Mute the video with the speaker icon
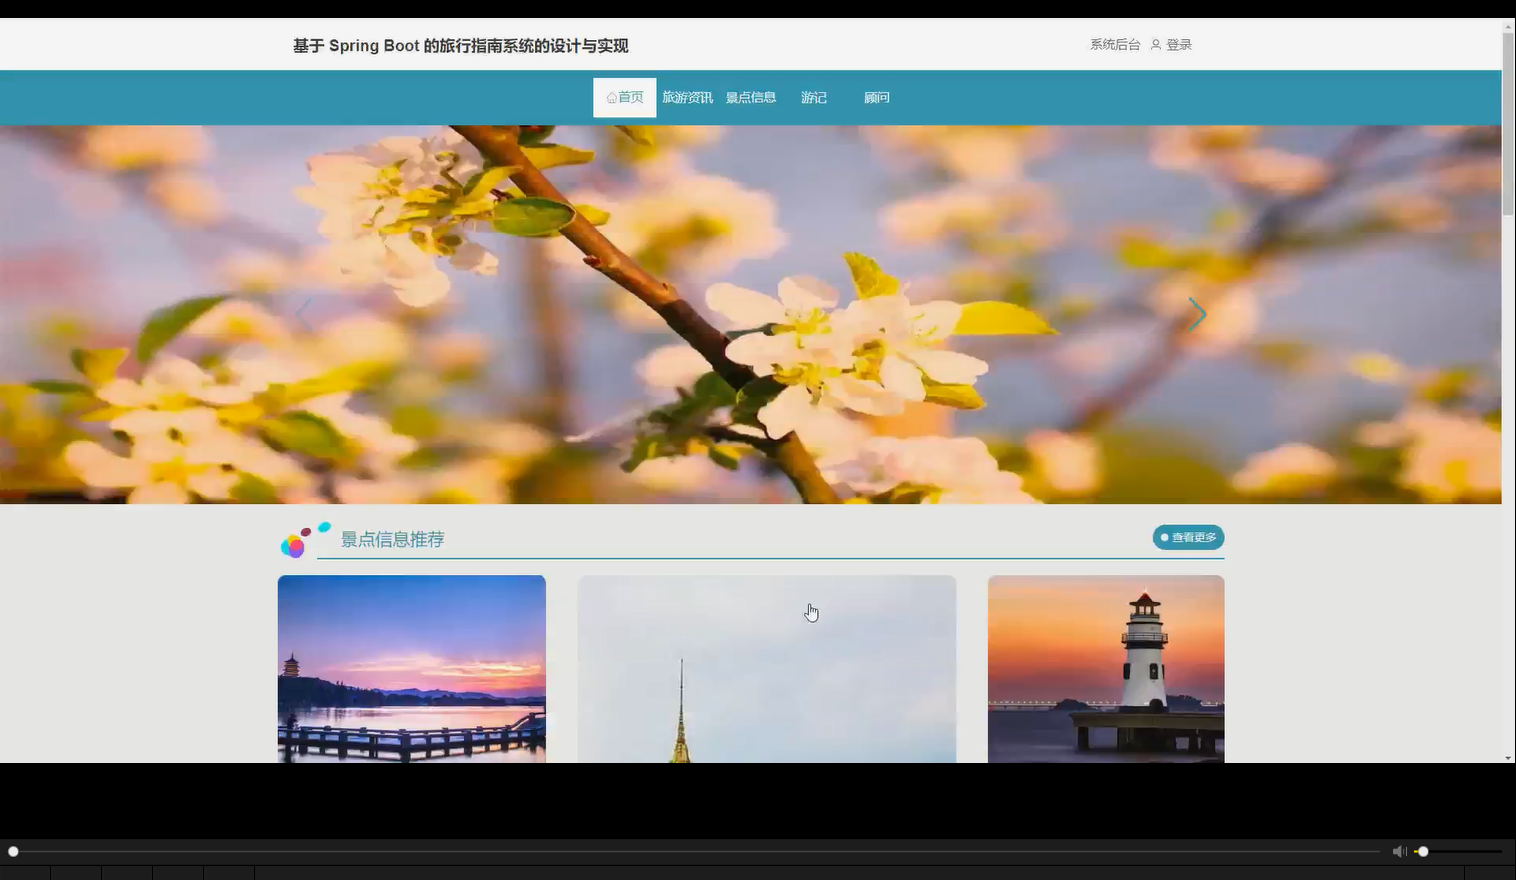Image resolution: width=1516 pixels, height=880 pixels. [1399, 851]
